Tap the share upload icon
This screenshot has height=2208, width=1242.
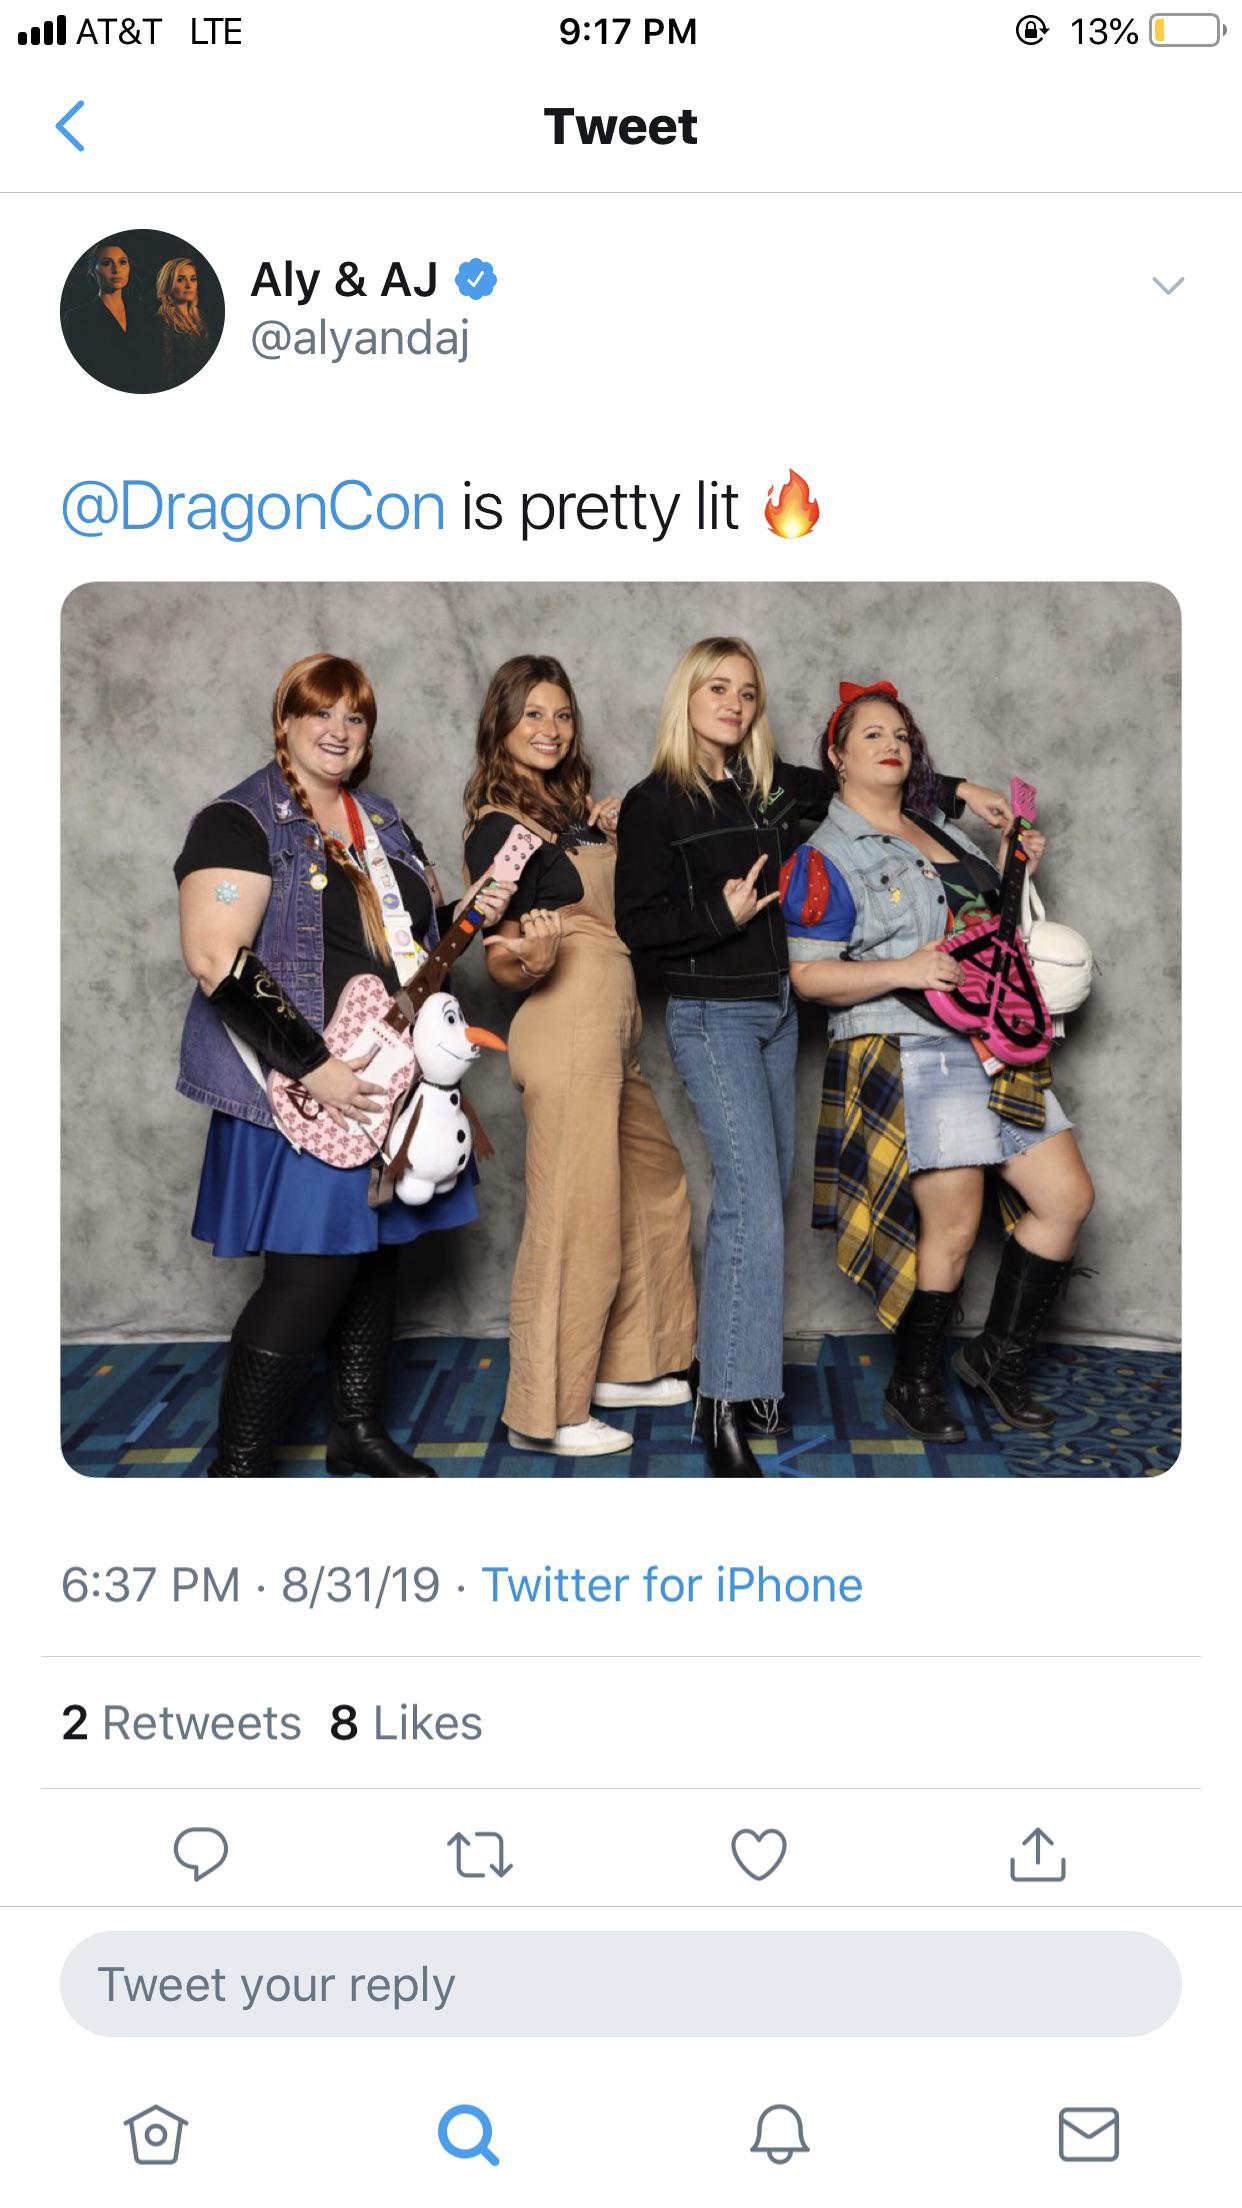point(1038,1854)
